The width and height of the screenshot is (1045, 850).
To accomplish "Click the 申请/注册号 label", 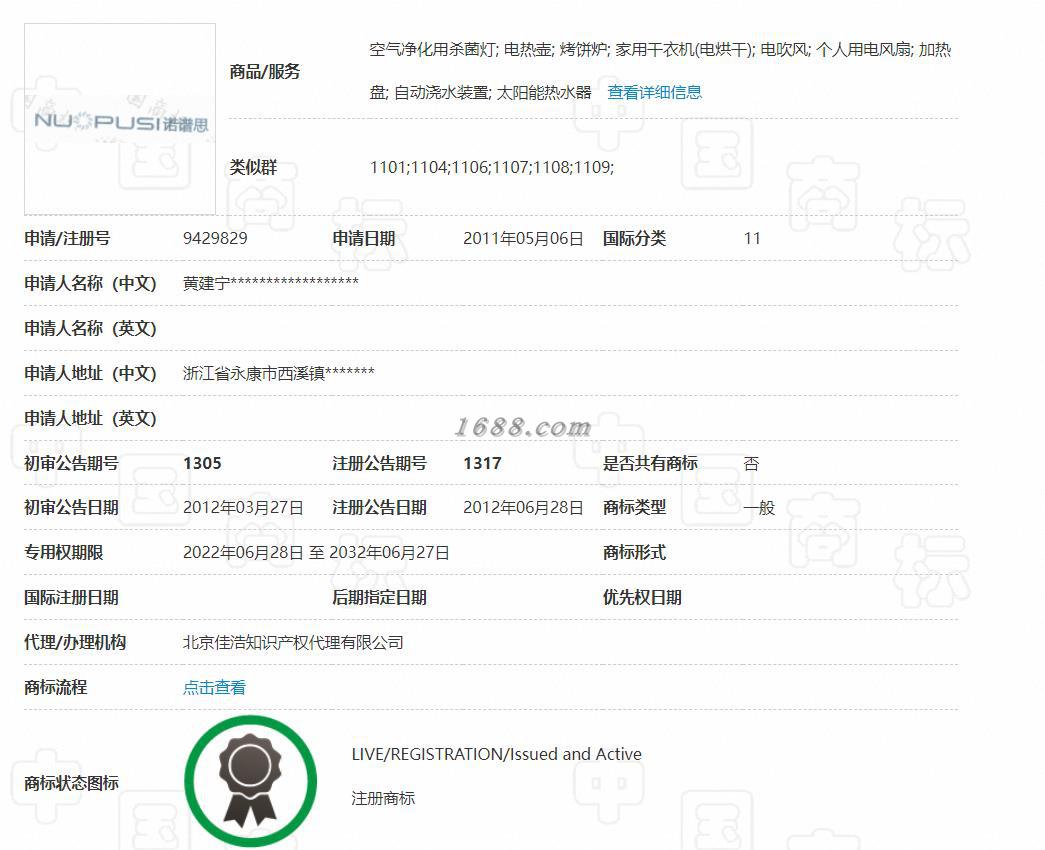I will point(67,239).
